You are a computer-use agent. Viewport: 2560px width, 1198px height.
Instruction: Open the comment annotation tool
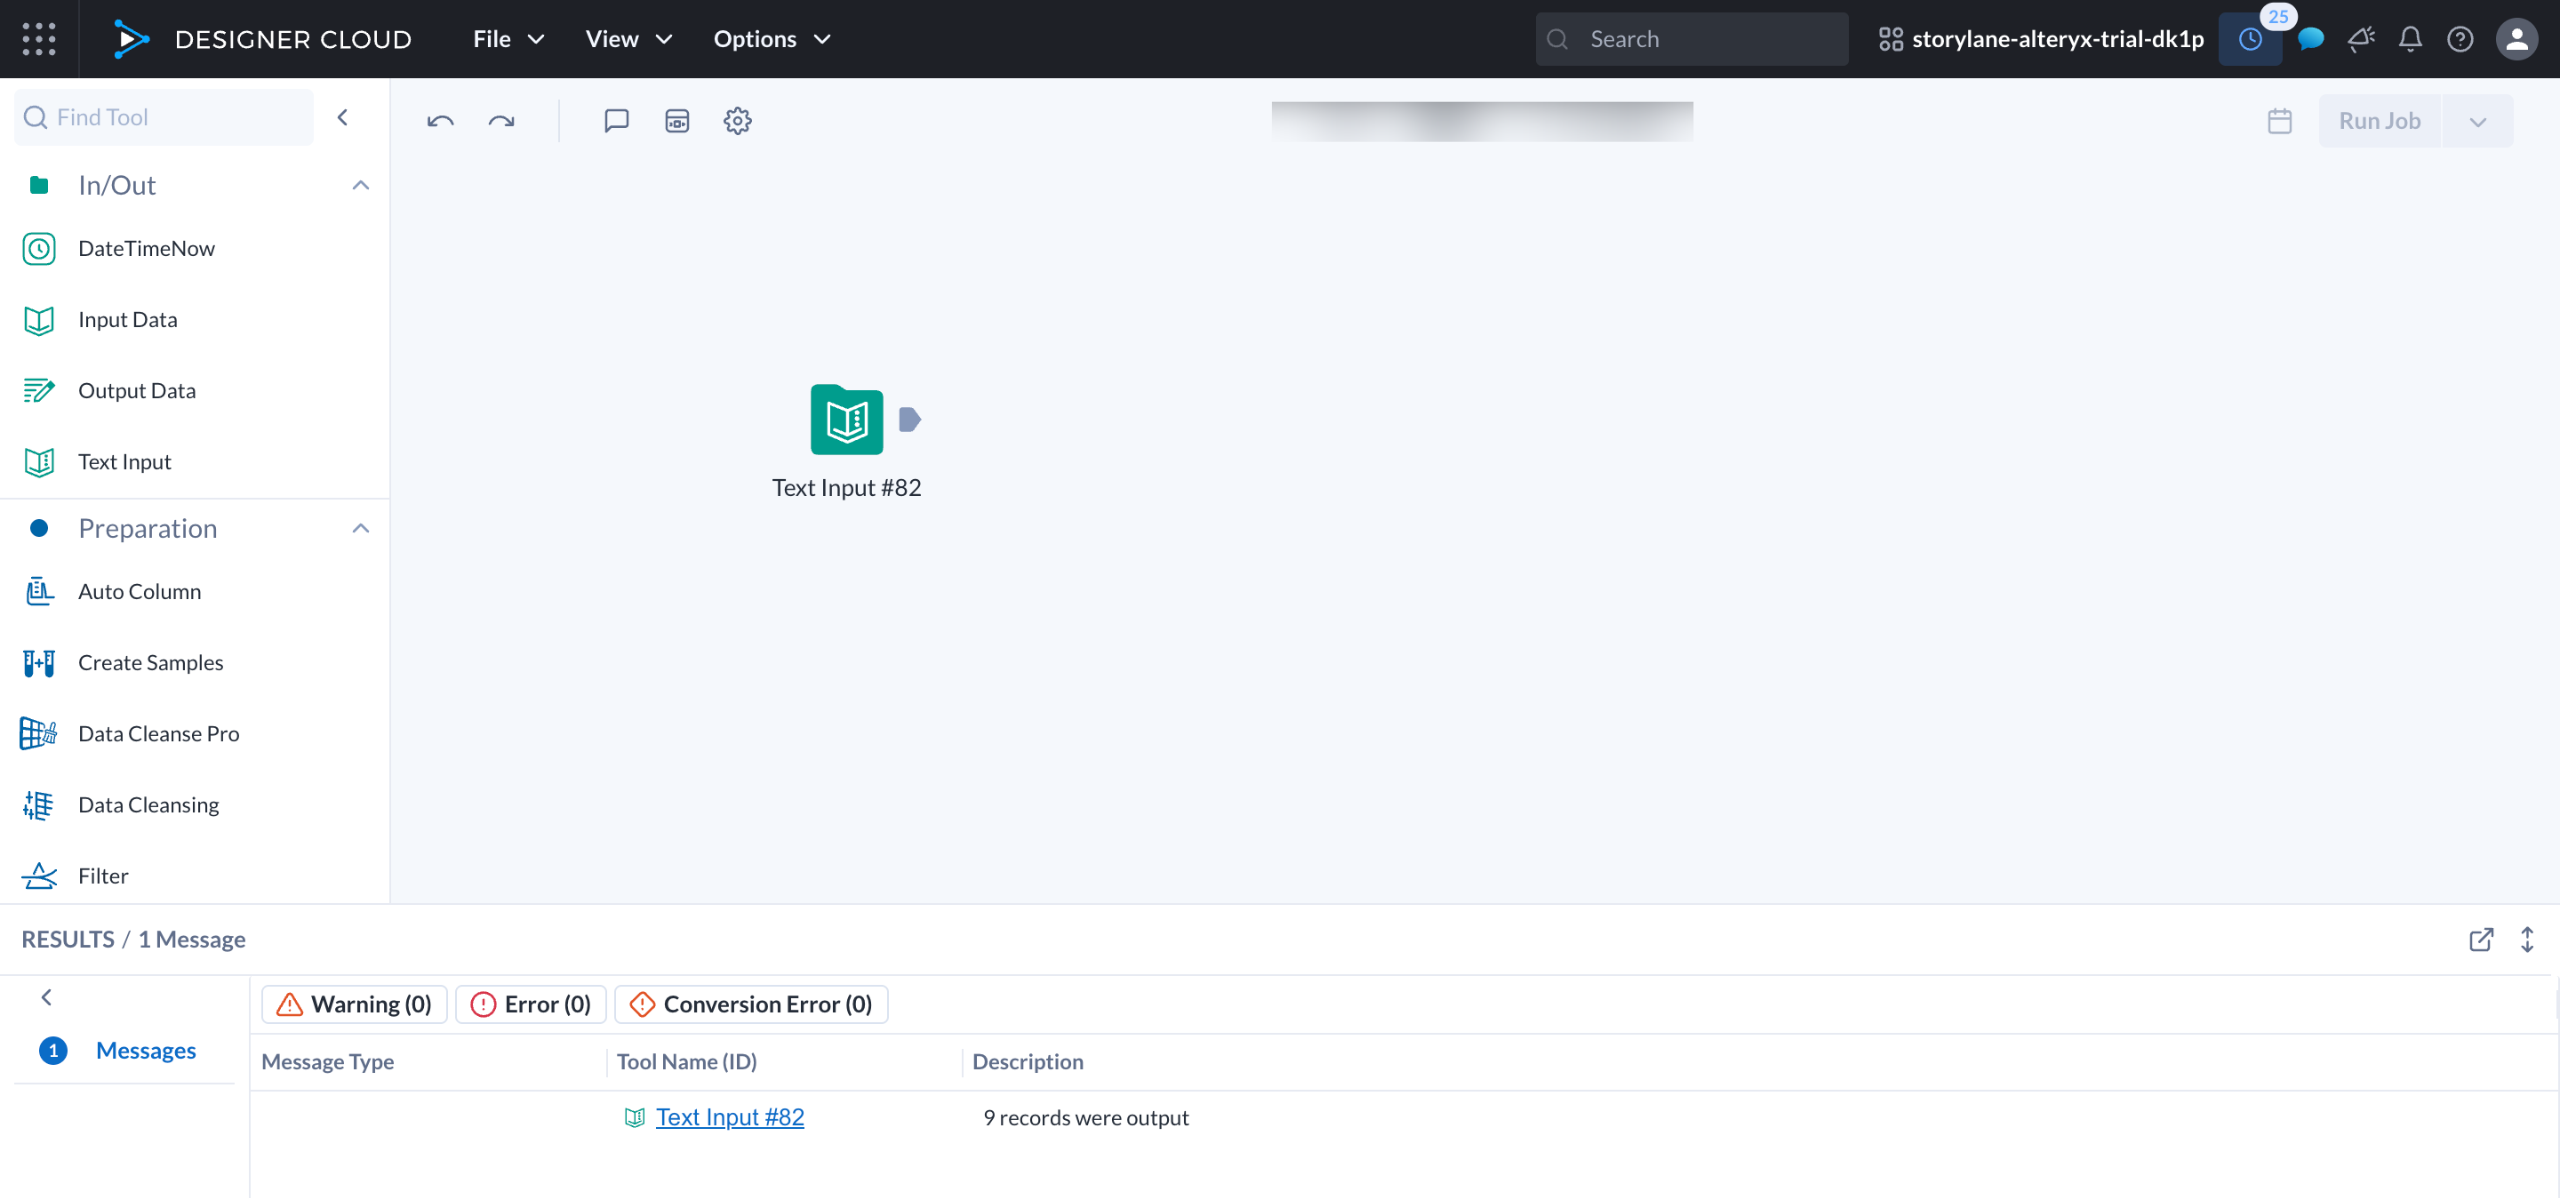pyautogui.click(x=616, y=121)
